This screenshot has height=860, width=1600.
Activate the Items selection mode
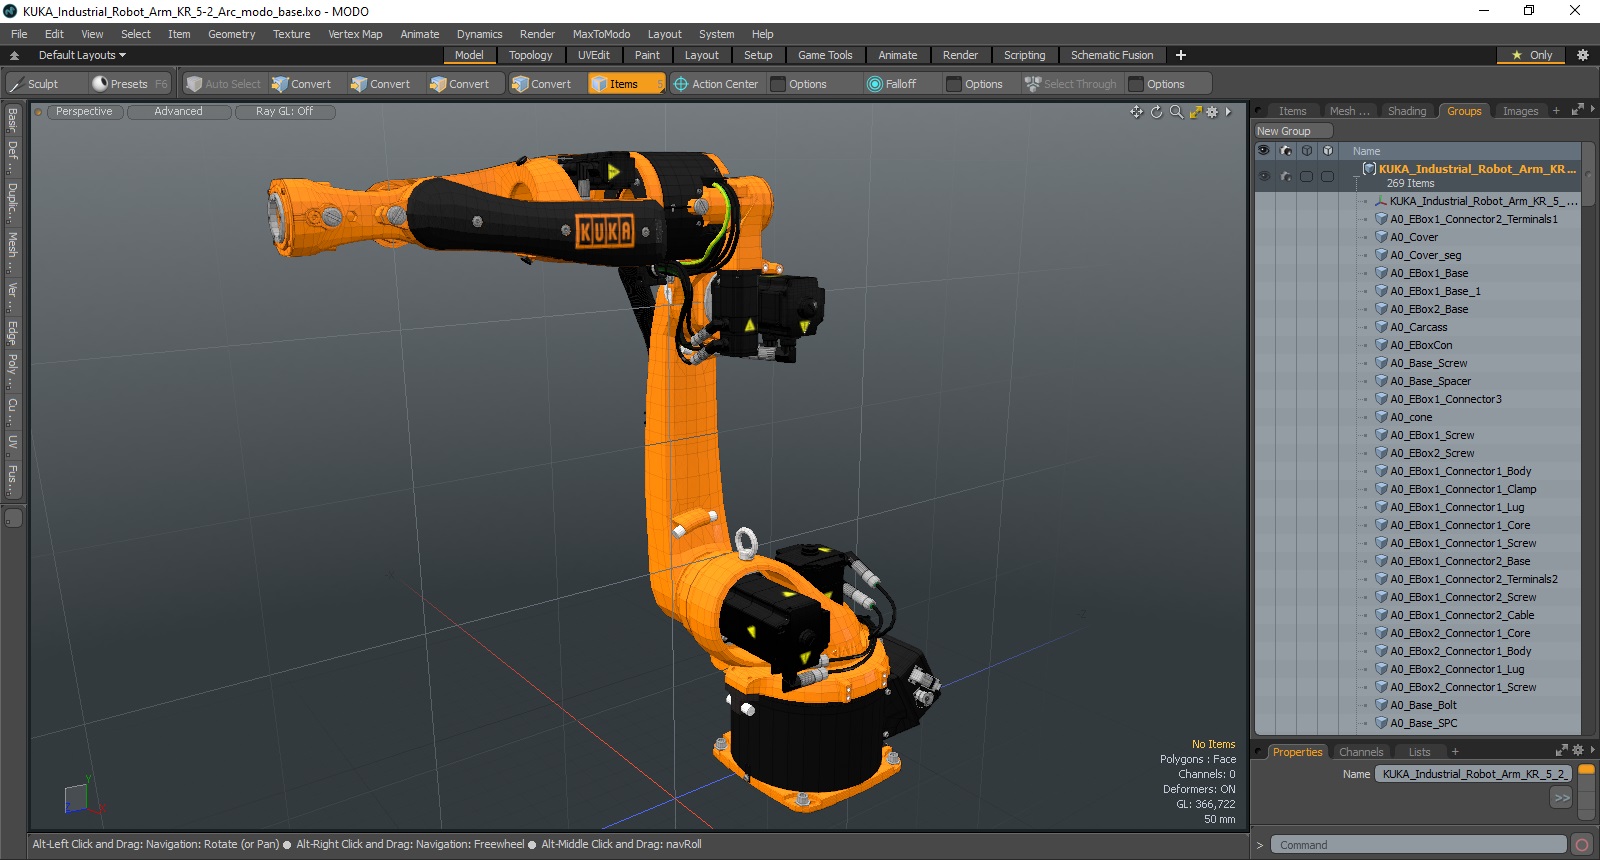tap(626, 84)
